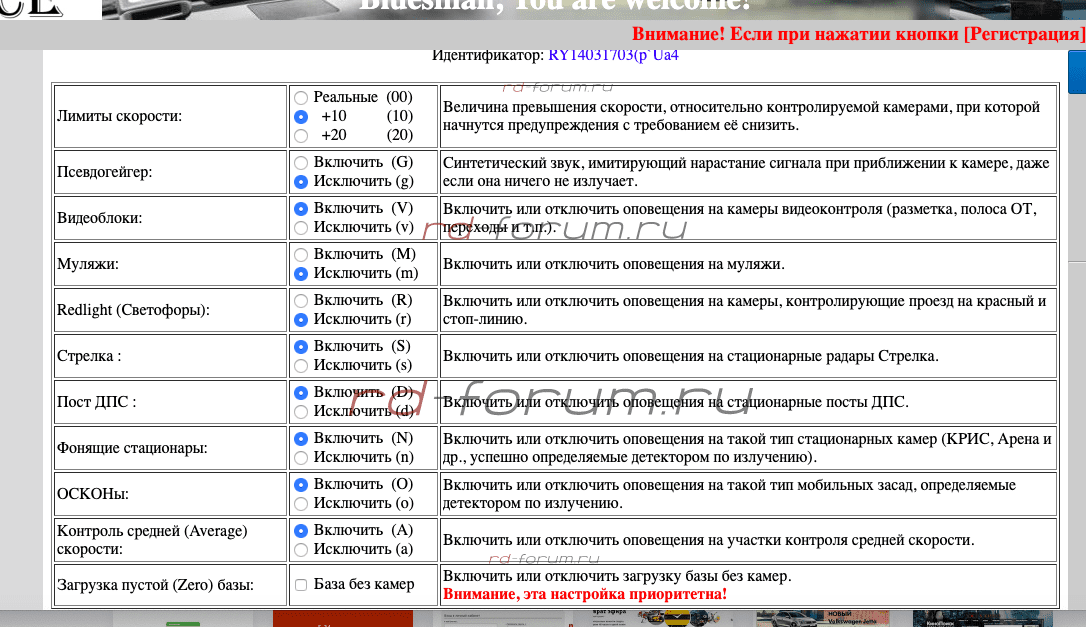Enable Redlight alerts with Включить (R)
1086x627 pixels.
pyautogui.click(x=301, y=301)
